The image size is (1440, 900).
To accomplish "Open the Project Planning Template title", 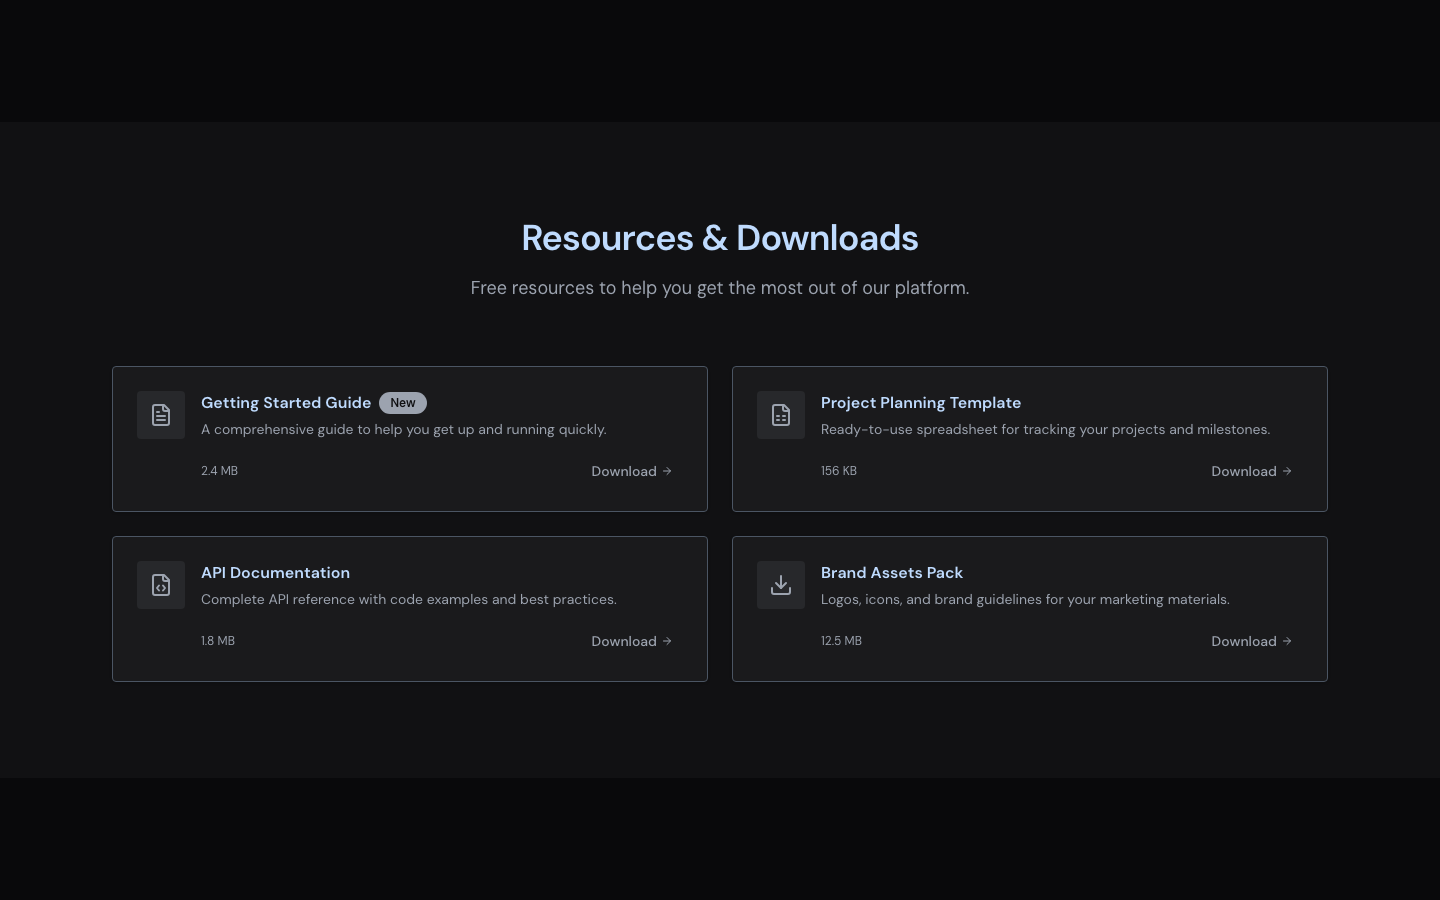I will 921,403.
